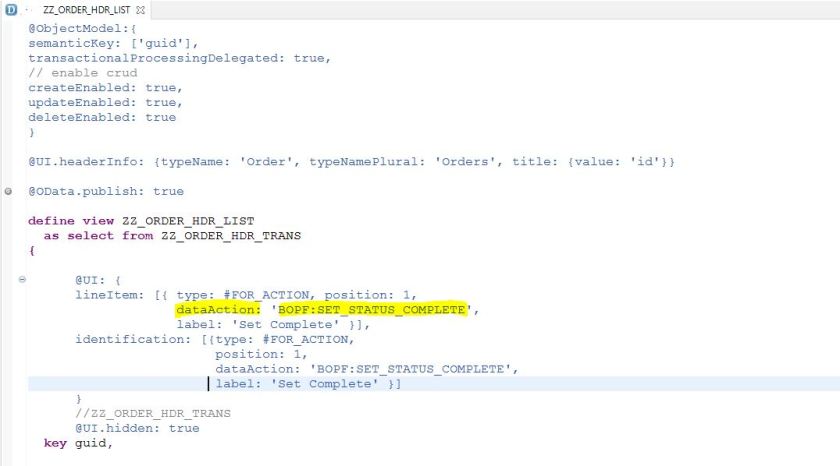Click the highlighted 'dataAction:' keyword
This screenshot has width=840, height=466.
[218, 310]
